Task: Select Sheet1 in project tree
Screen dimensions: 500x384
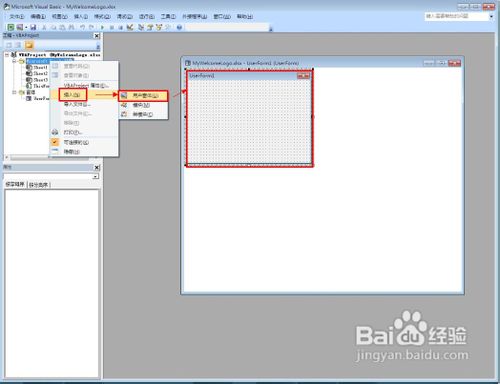Action: [37, 67]
